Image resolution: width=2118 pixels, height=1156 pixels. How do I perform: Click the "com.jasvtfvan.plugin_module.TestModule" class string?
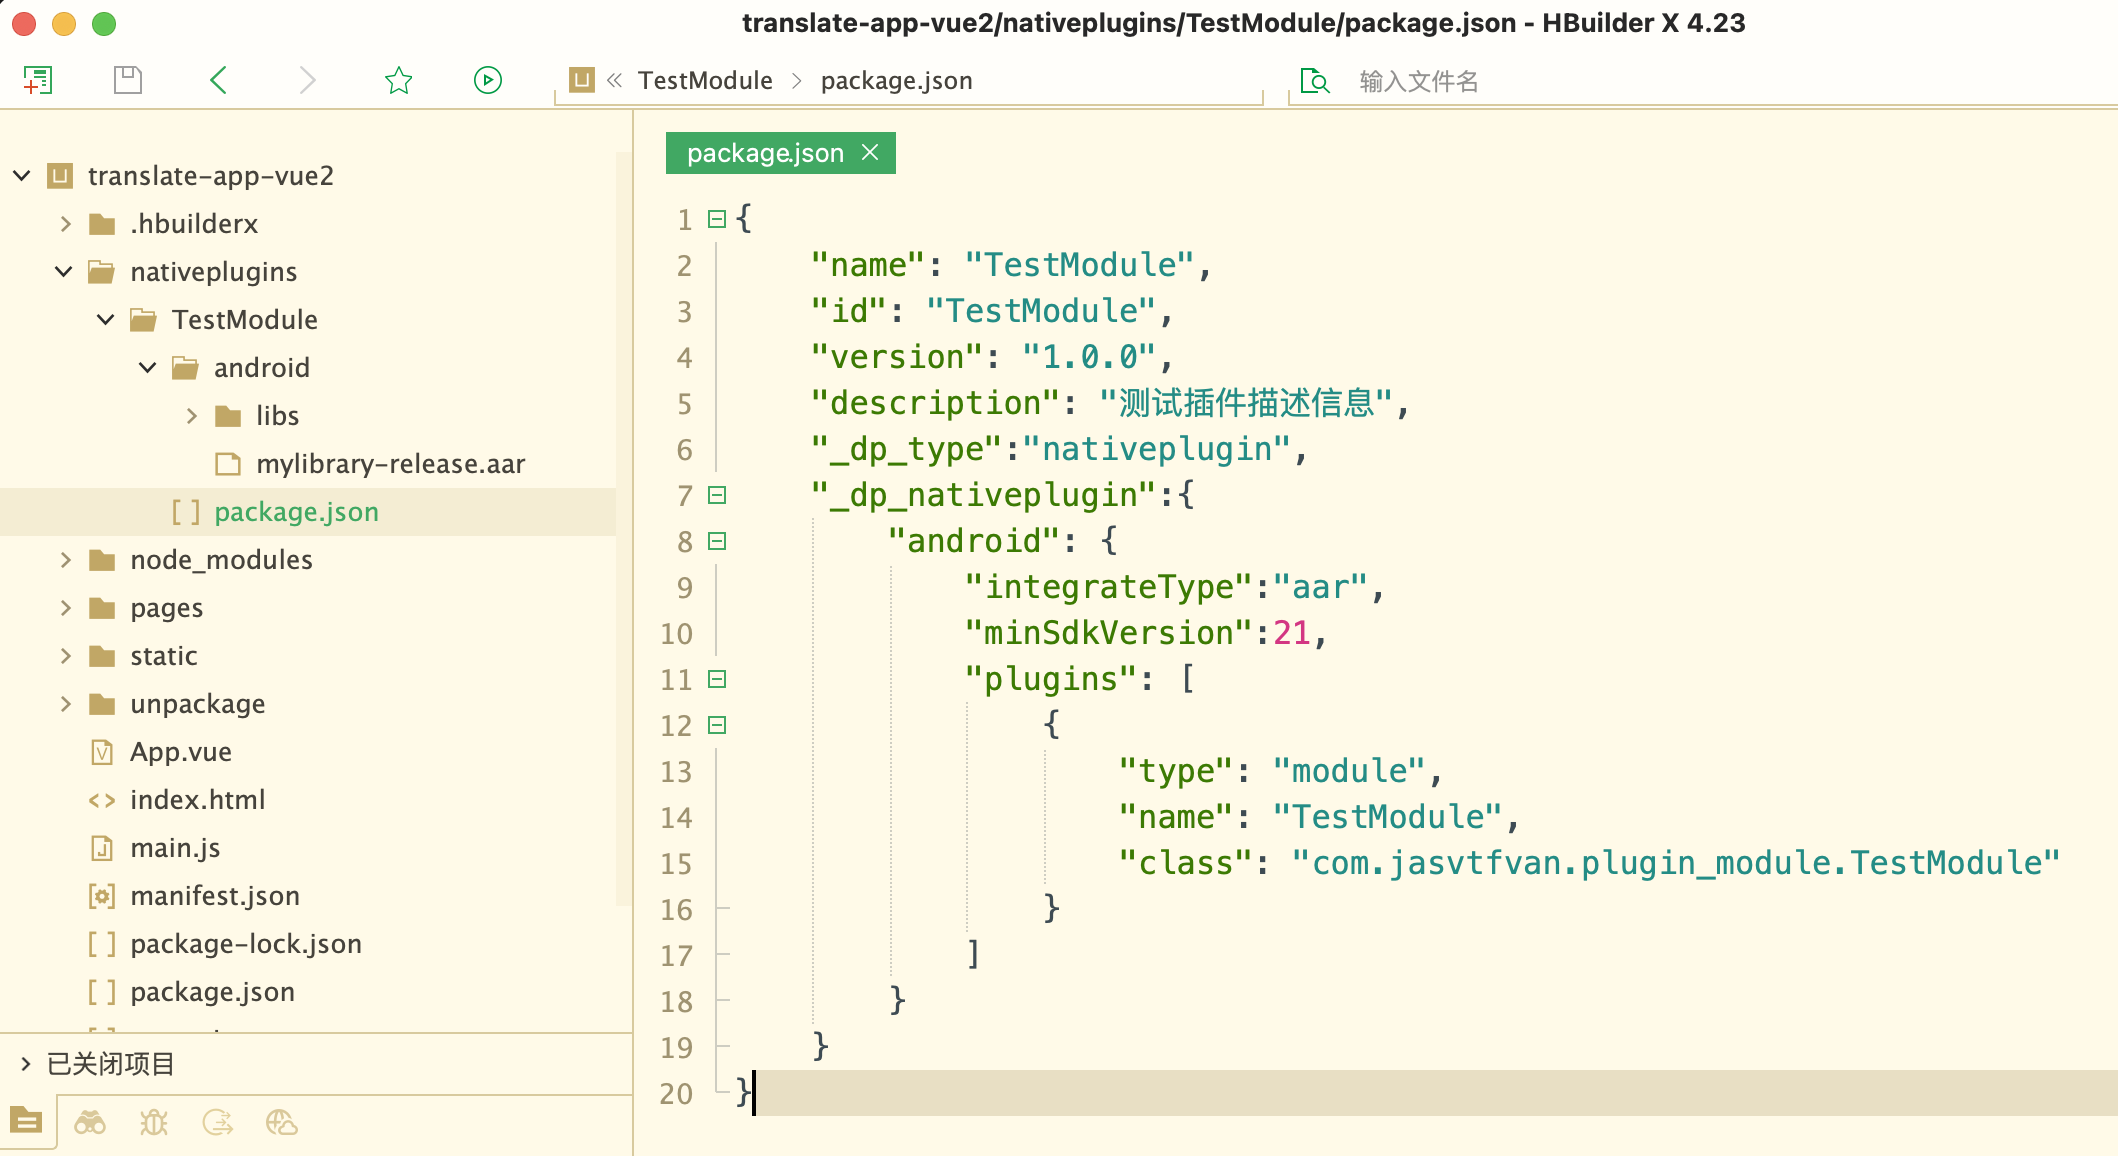point(1676,863)
